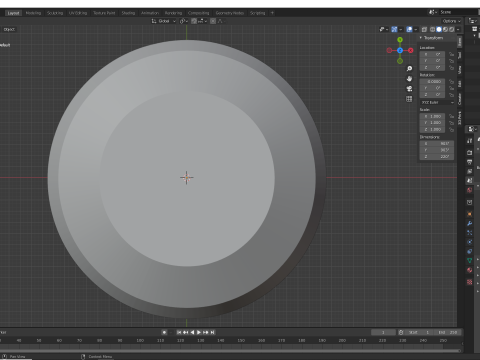Jump to timeline start frame
The height and width of the screenshot is (360, 480).
(179, 332)
